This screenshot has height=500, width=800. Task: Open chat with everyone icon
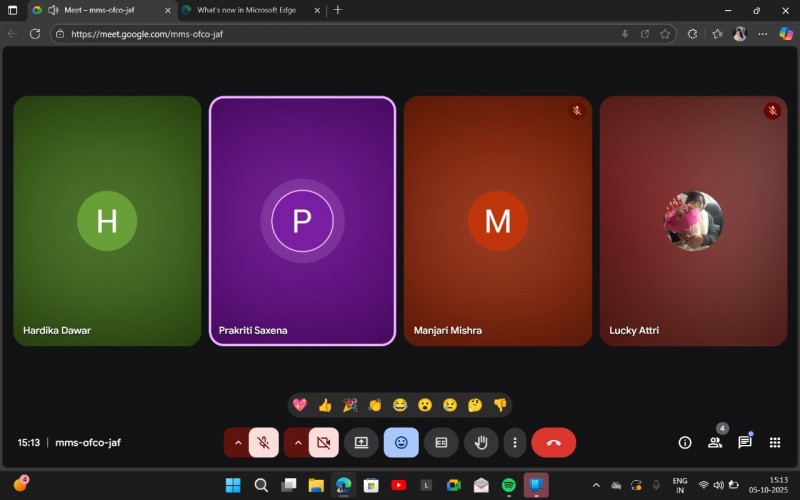pyautogui.click(x=745, y=442)
